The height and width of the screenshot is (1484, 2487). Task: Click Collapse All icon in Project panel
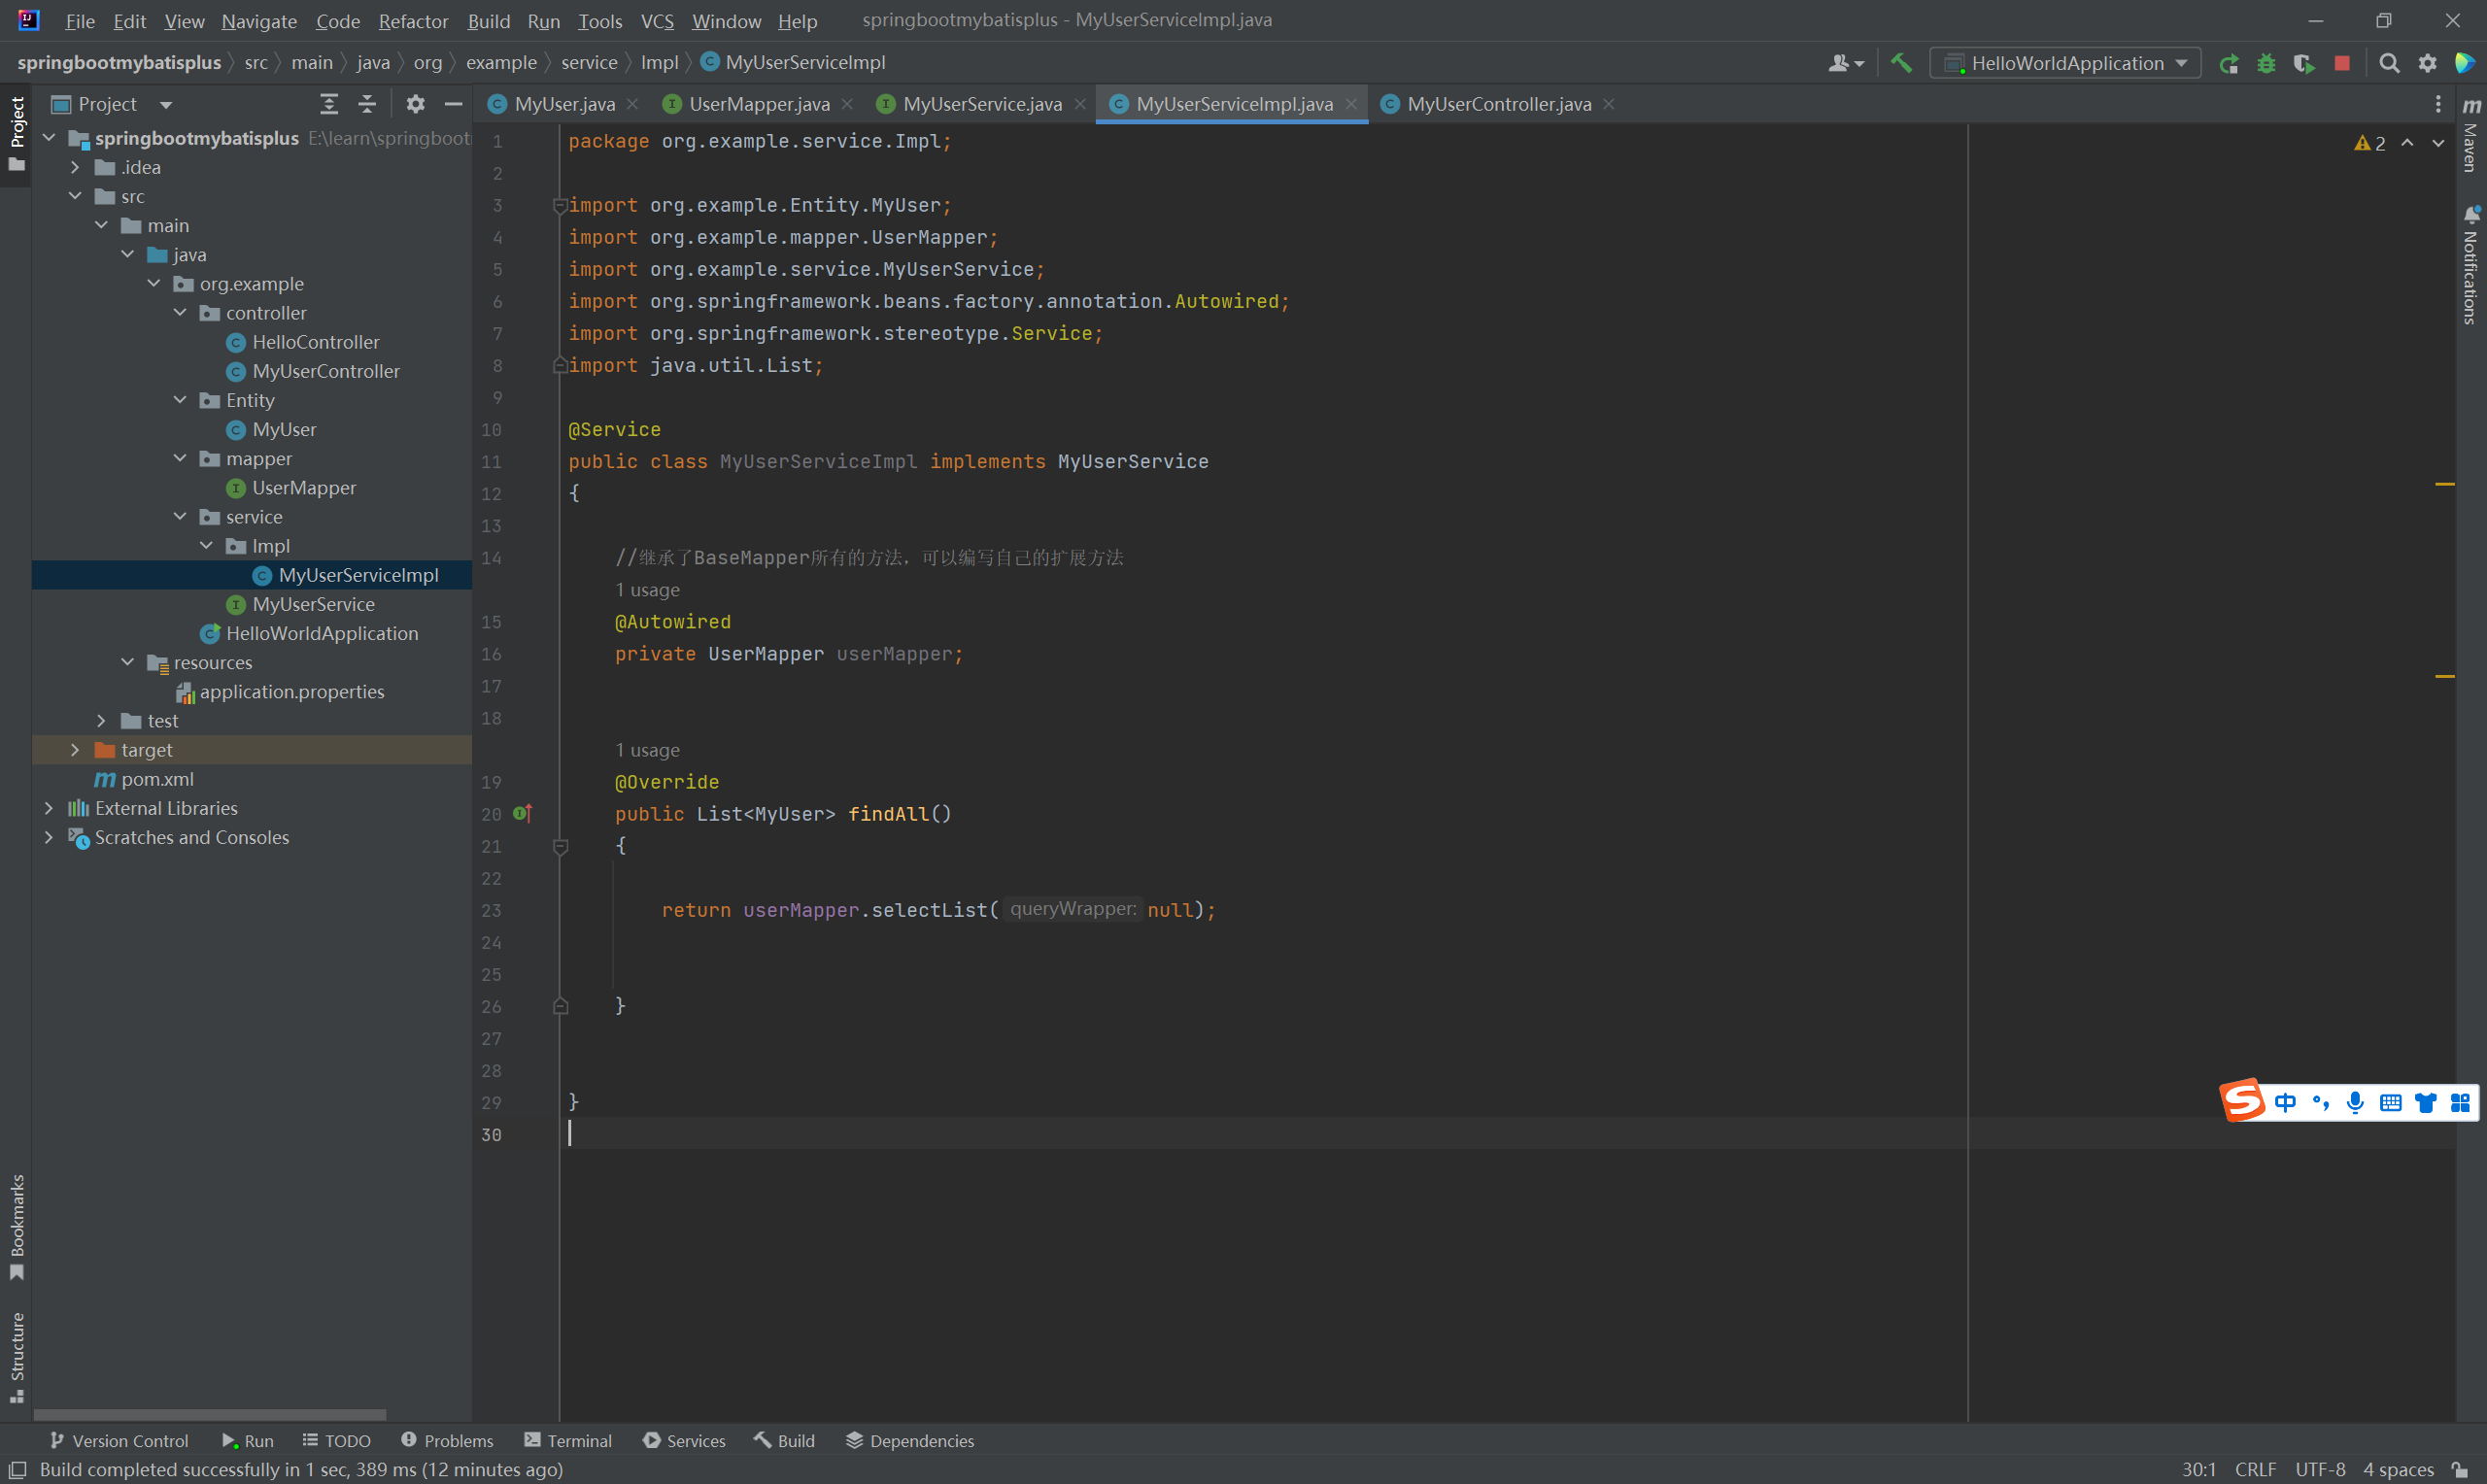367,104
